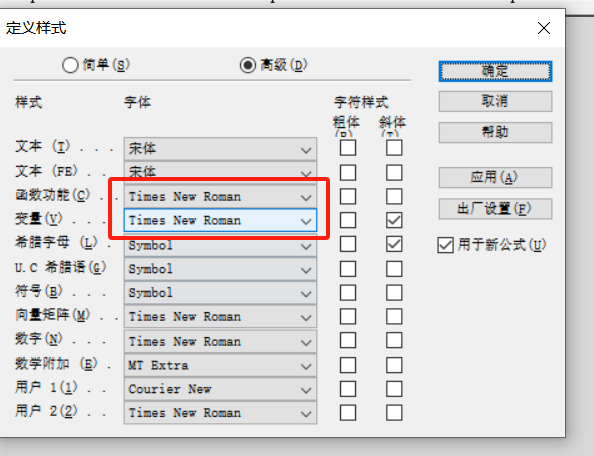Uncheck italic for 希腊字母(L) row

click(x=394, y=244)
